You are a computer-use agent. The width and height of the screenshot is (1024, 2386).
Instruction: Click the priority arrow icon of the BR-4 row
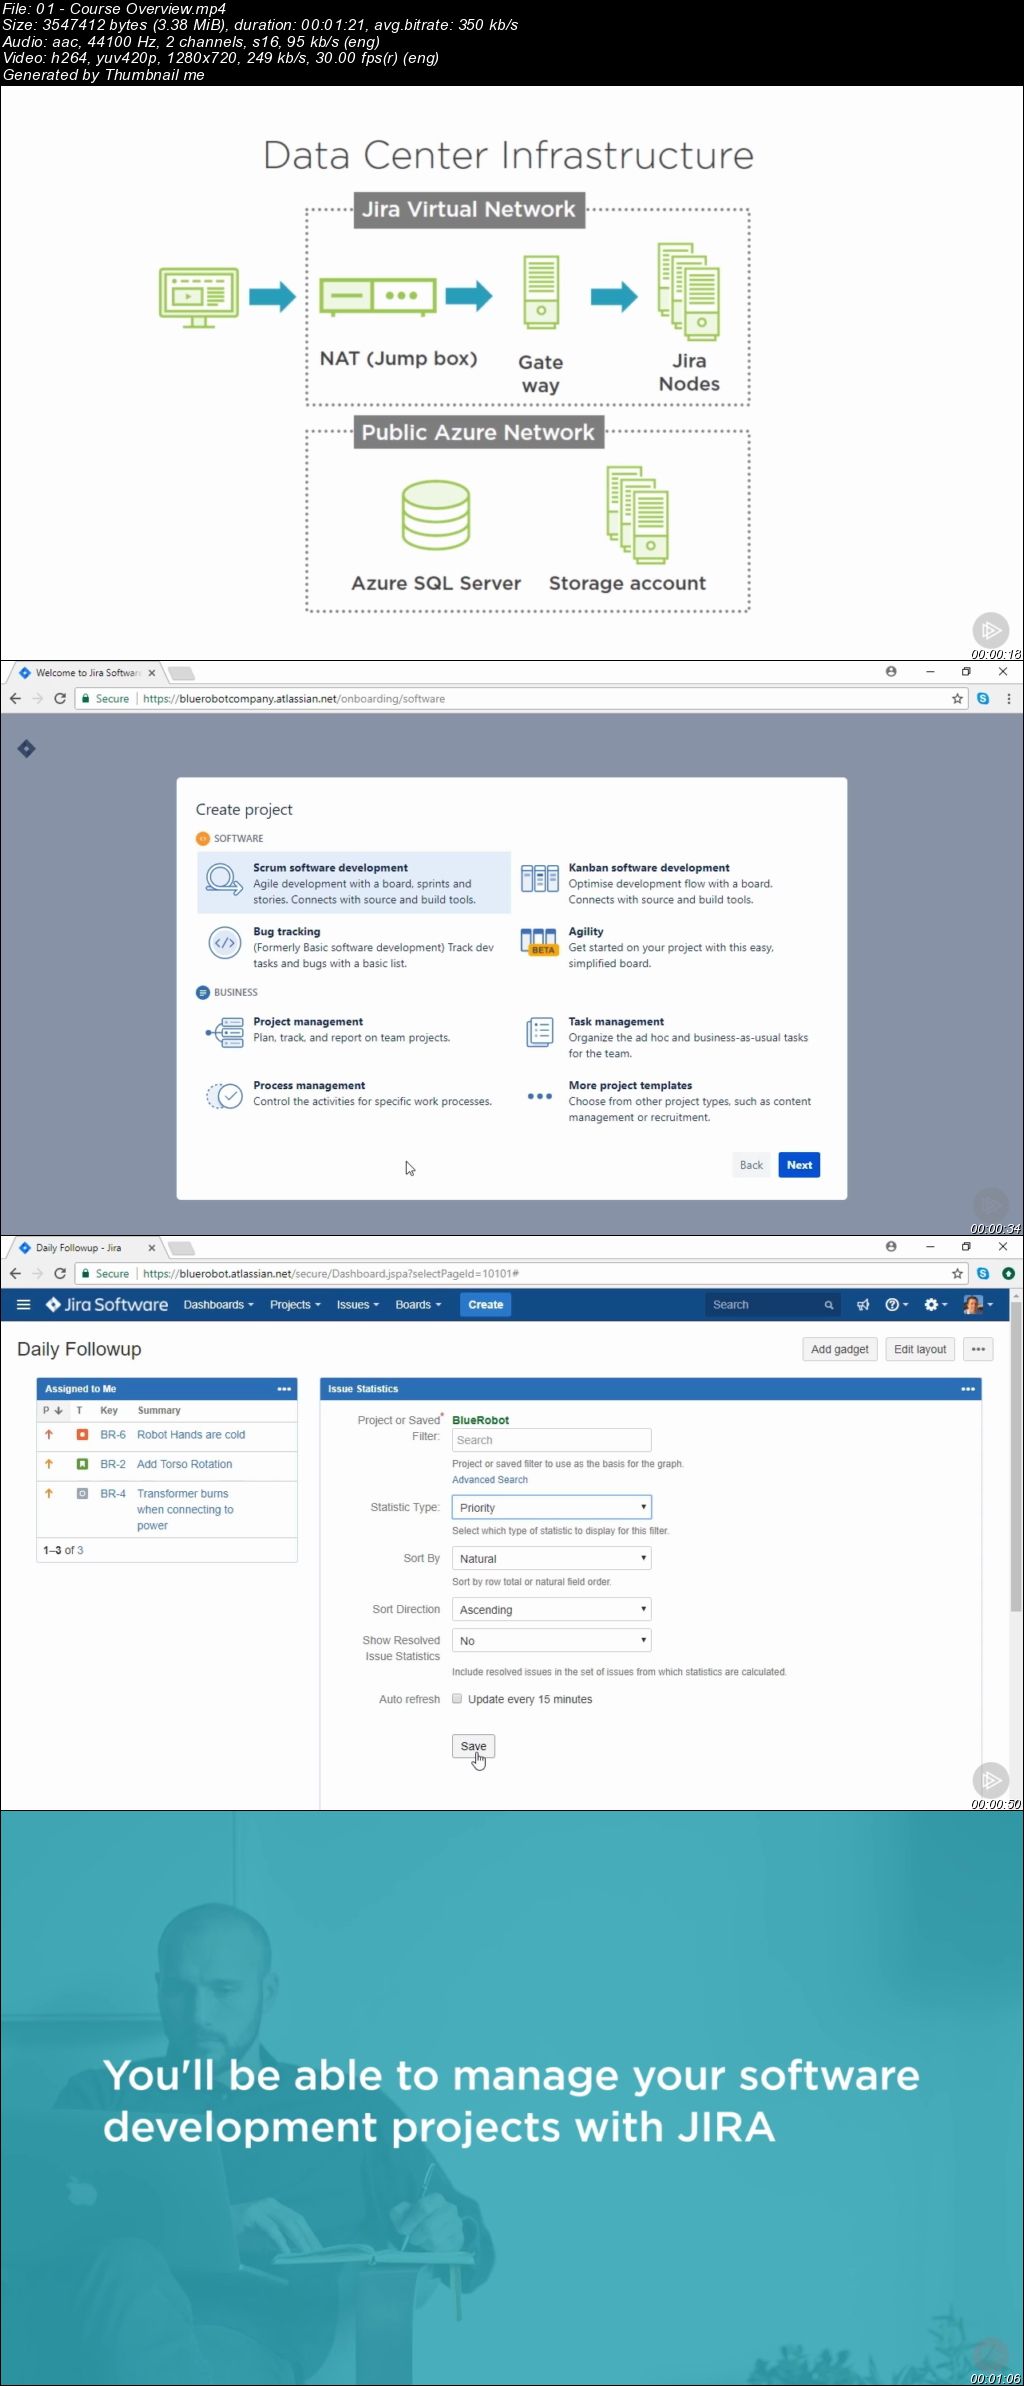point(48,1494)
